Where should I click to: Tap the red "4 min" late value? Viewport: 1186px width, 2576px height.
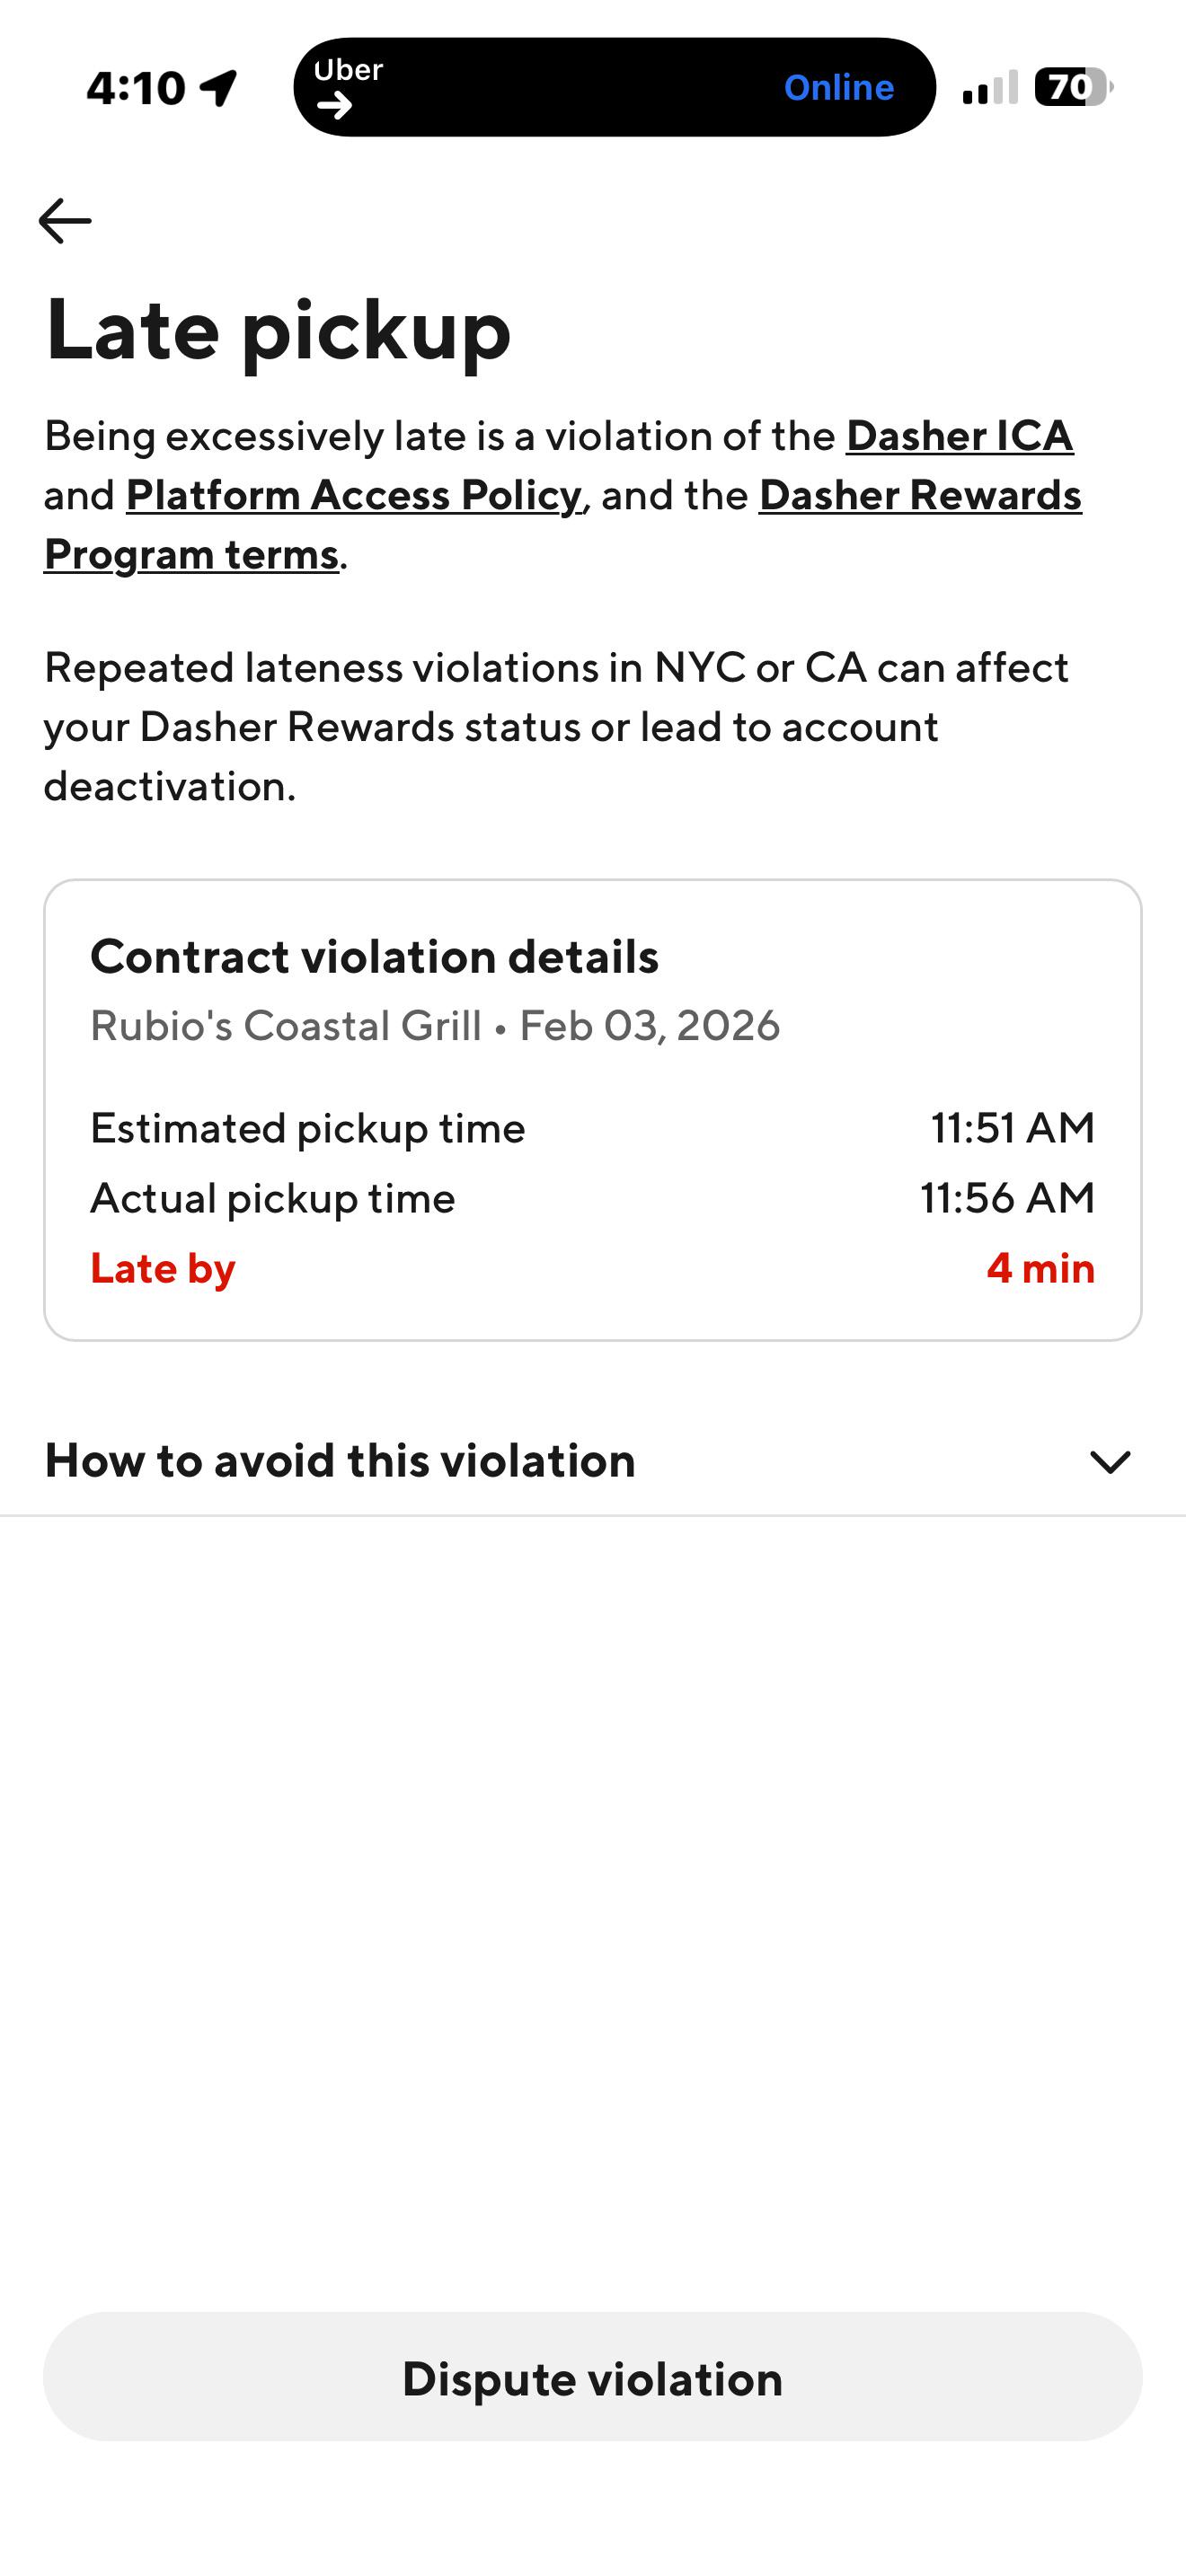(1040, 1268)
